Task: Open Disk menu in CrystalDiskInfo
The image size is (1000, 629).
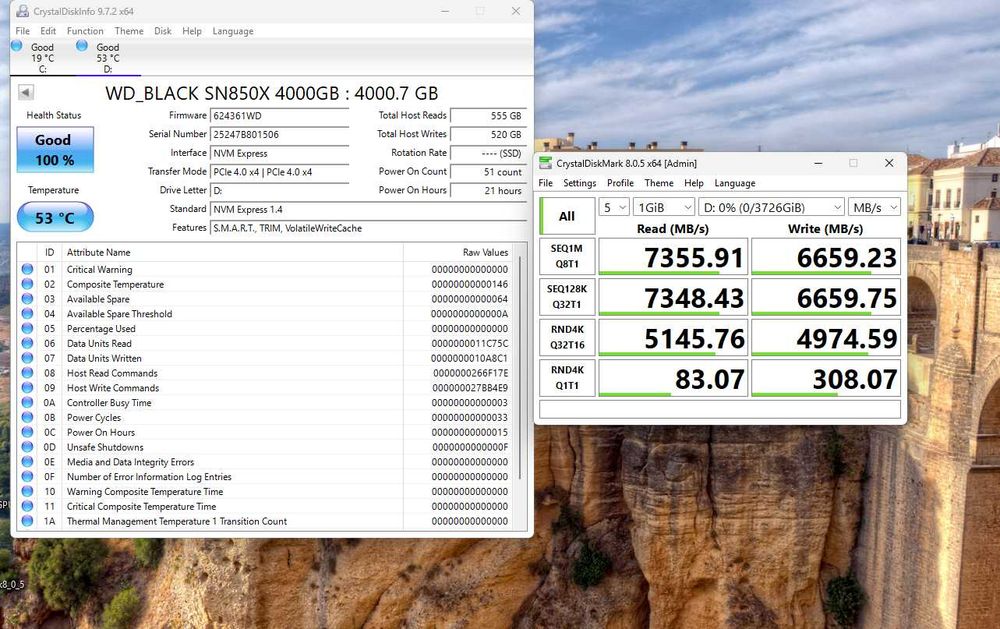Action: click(x=163, y=31)
